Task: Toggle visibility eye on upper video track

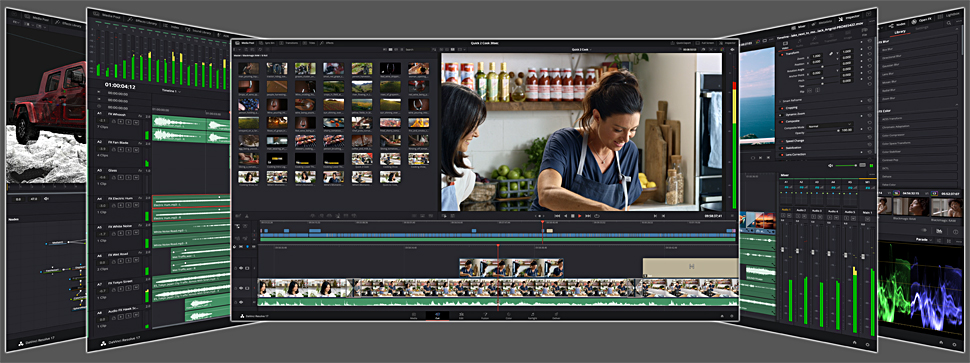Action: pyautogui.click(x=241, y=268)
